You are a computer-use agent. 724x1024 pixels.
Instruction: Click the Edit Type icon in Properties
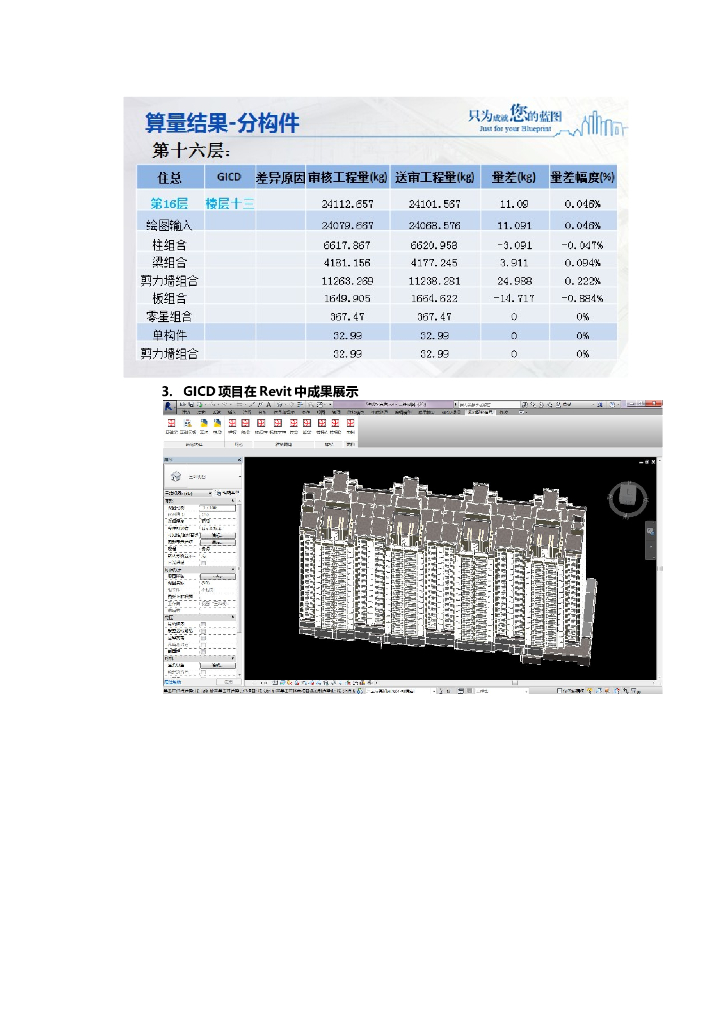pos(225,493)
